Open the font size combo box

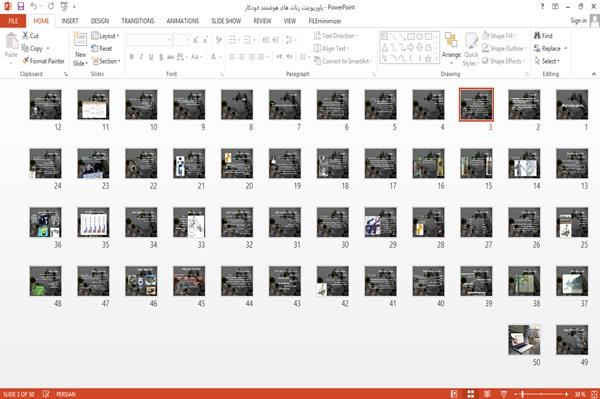tap(181, 40)
